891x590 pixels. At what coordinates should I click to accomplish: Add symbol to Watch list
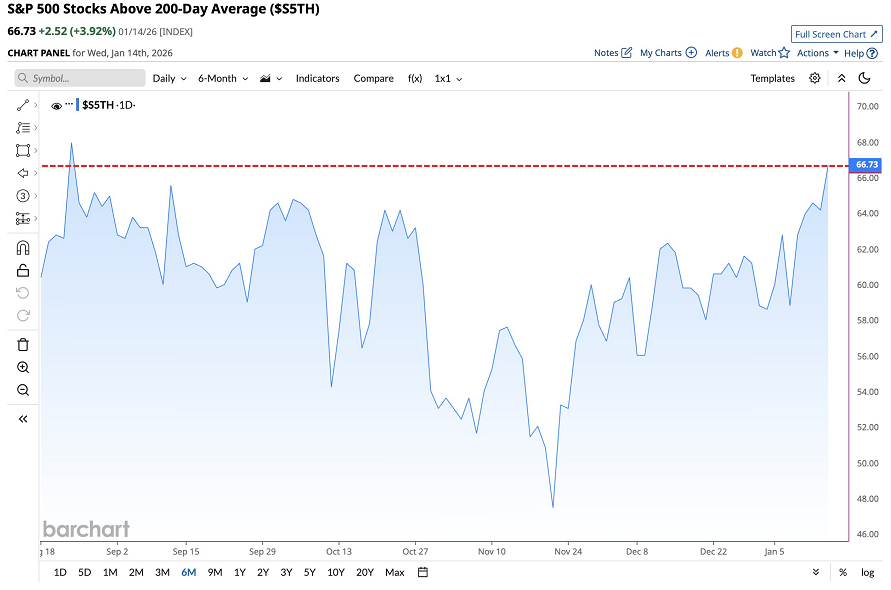770,53
